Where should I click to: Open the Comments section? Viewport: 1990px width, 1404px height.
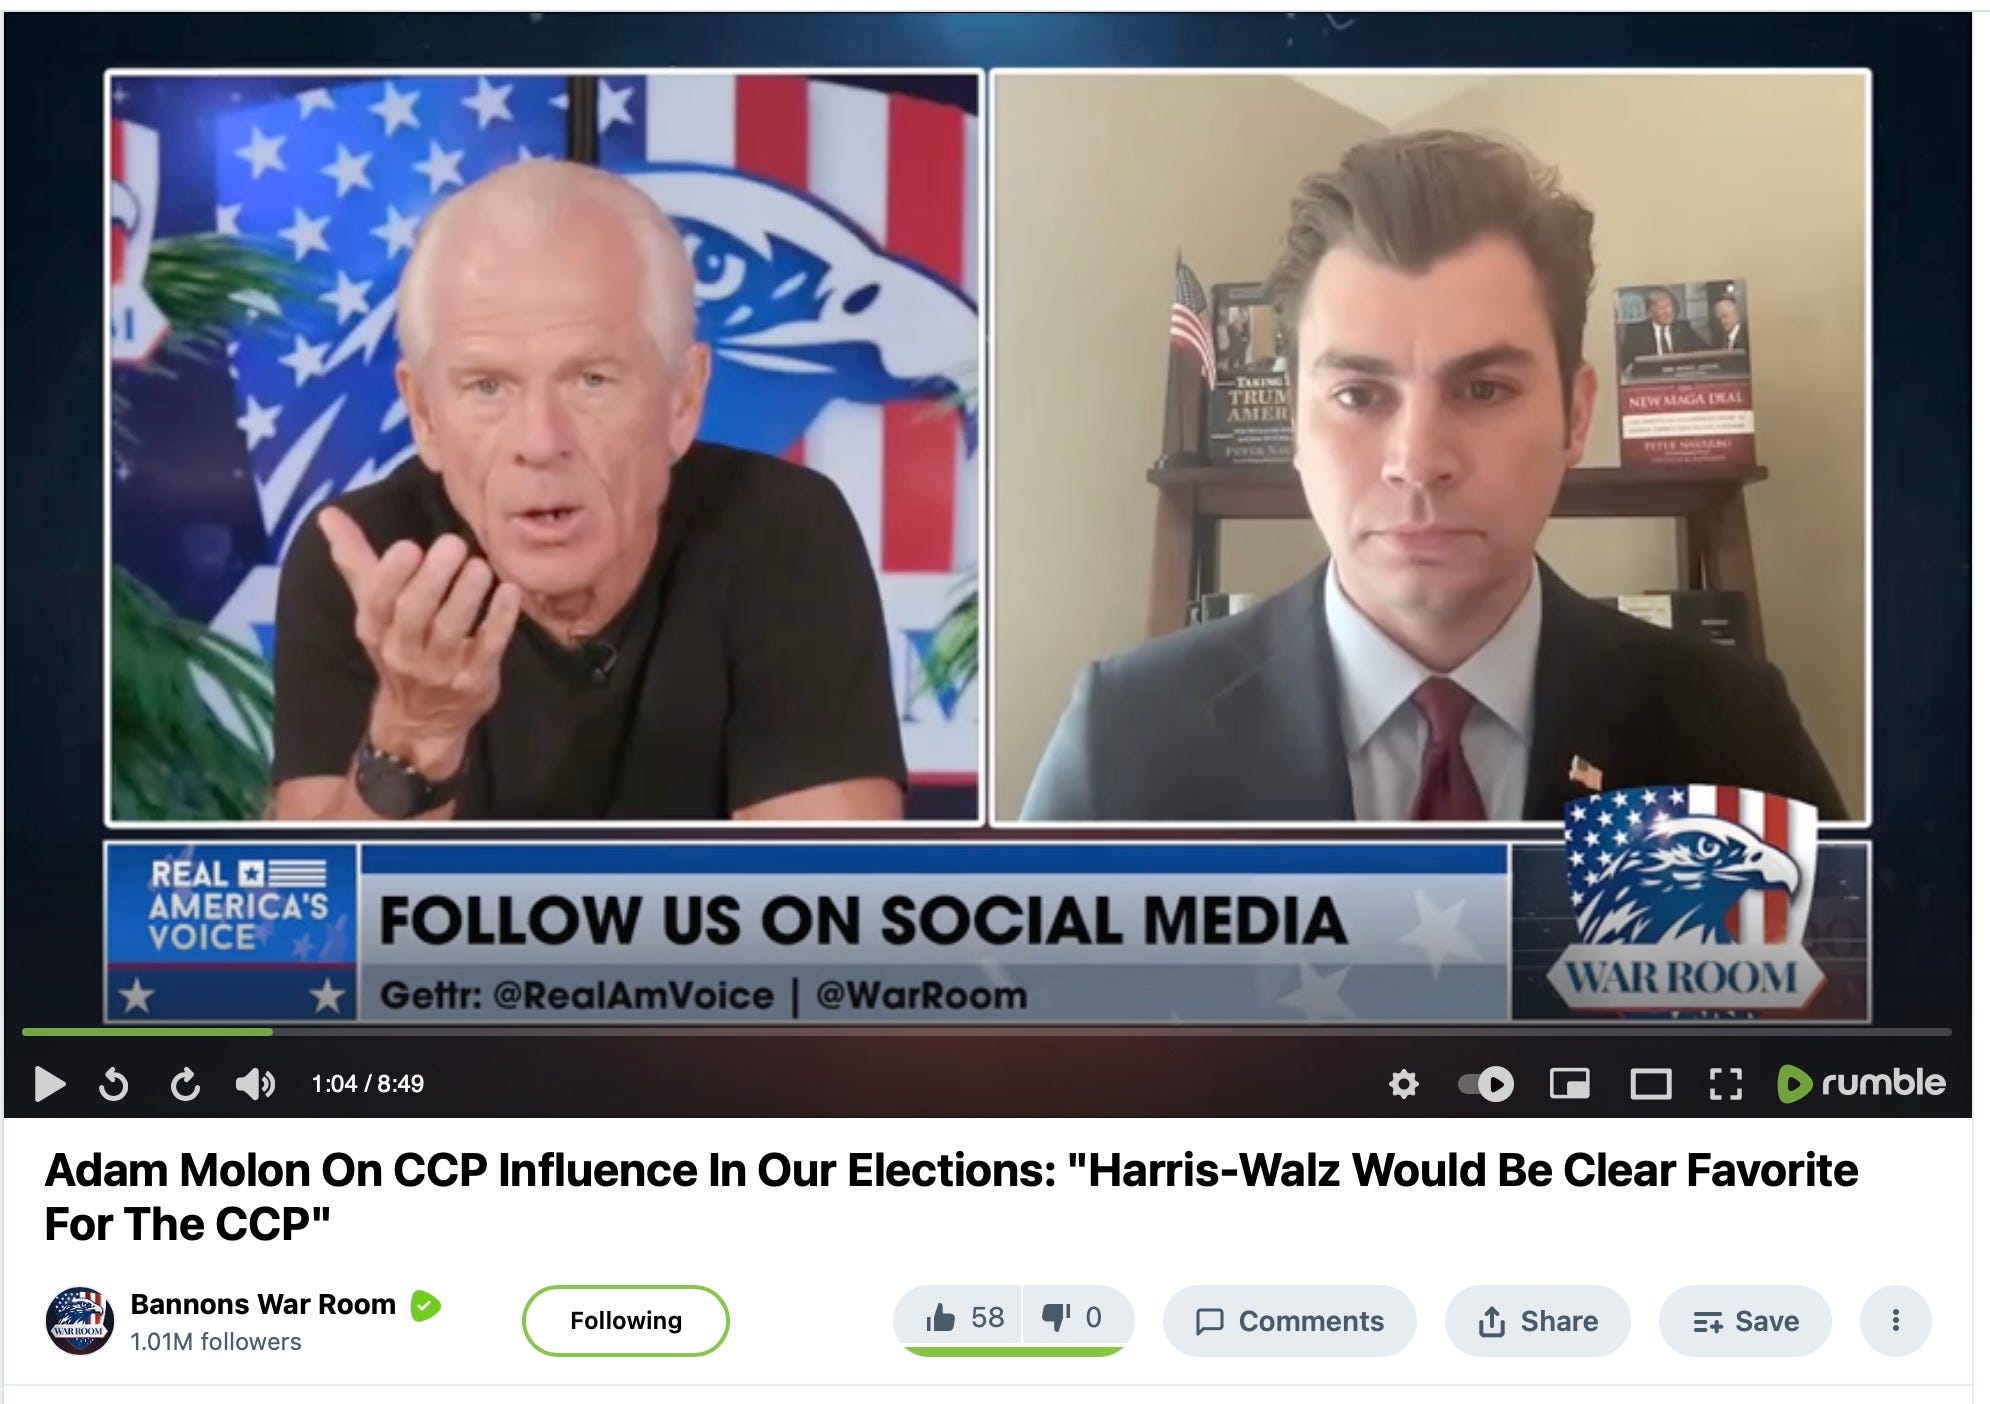pyautogui.click(x=1289, y=1321)
